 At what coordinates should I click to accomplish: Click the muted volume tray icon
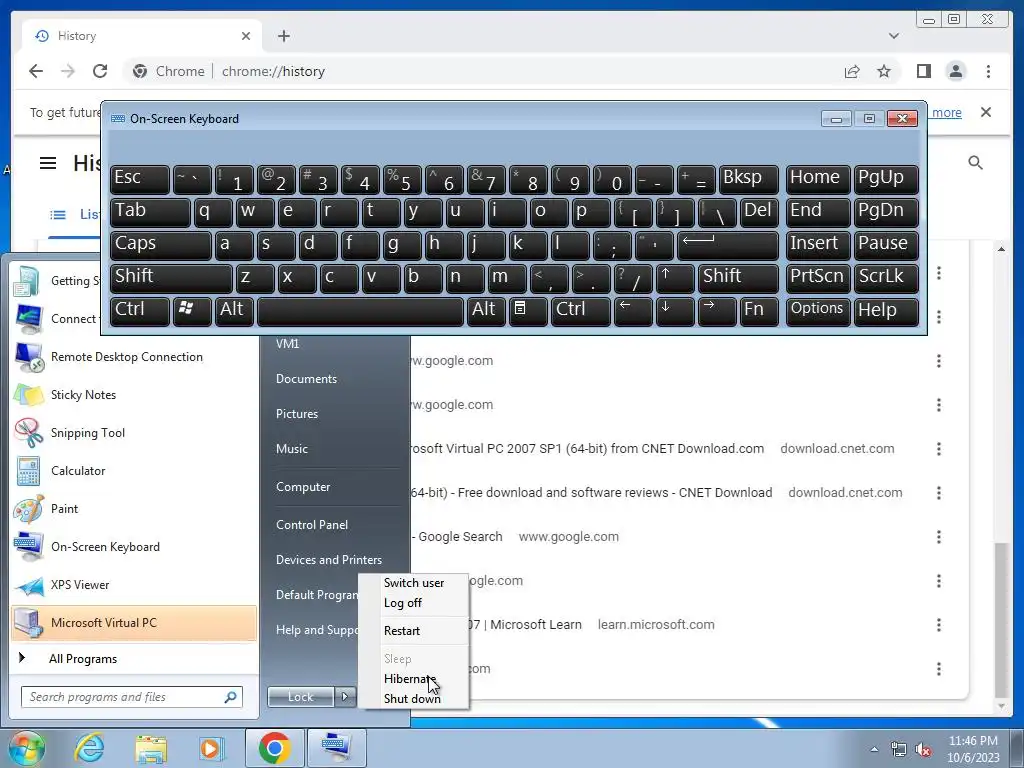click(x=923, y=749)
